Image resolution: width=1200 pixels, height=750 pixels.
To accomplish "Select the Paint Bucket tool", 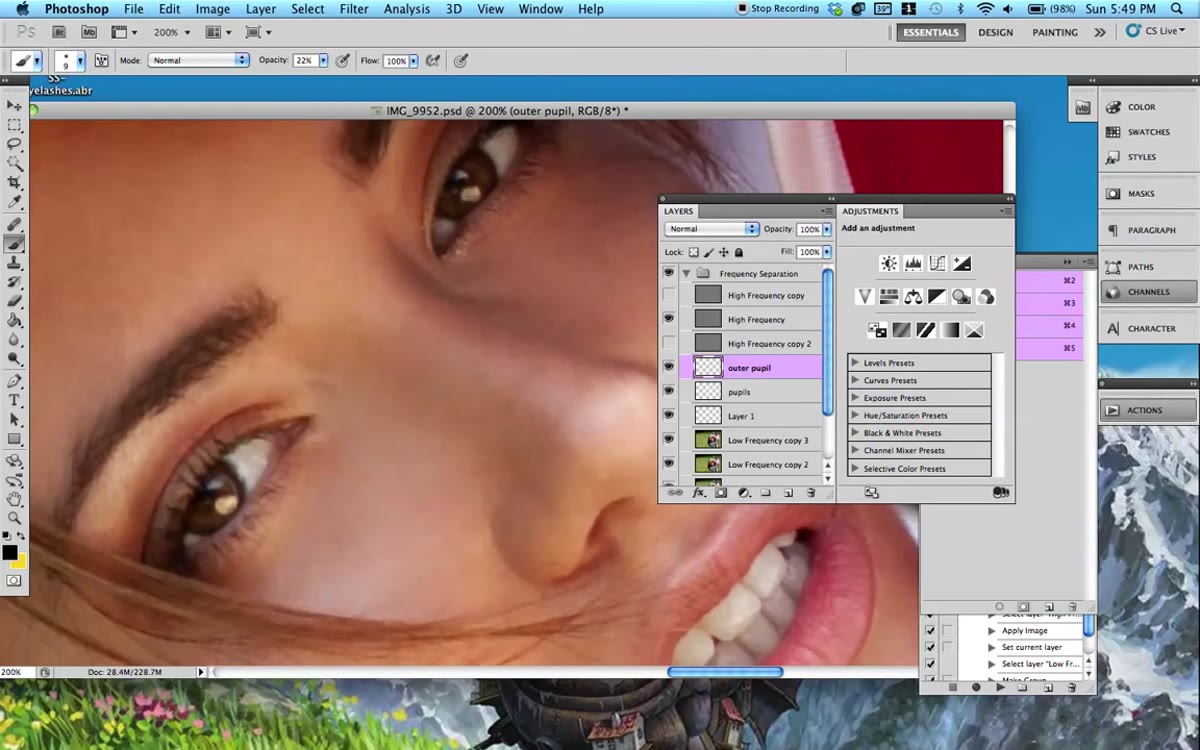I will coord(14,321).
